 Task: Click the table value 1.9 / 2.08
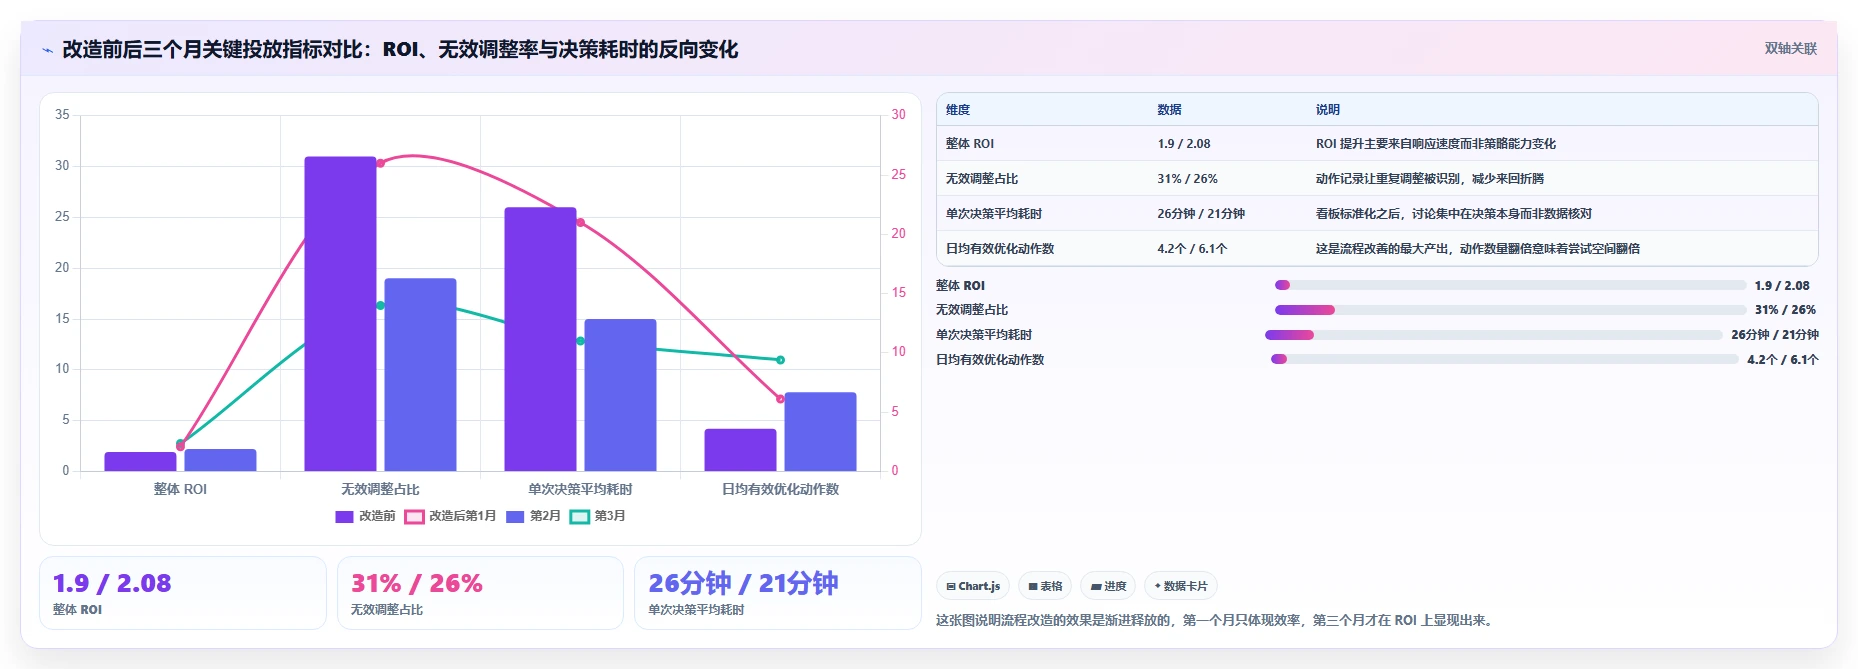point(1184,144)
